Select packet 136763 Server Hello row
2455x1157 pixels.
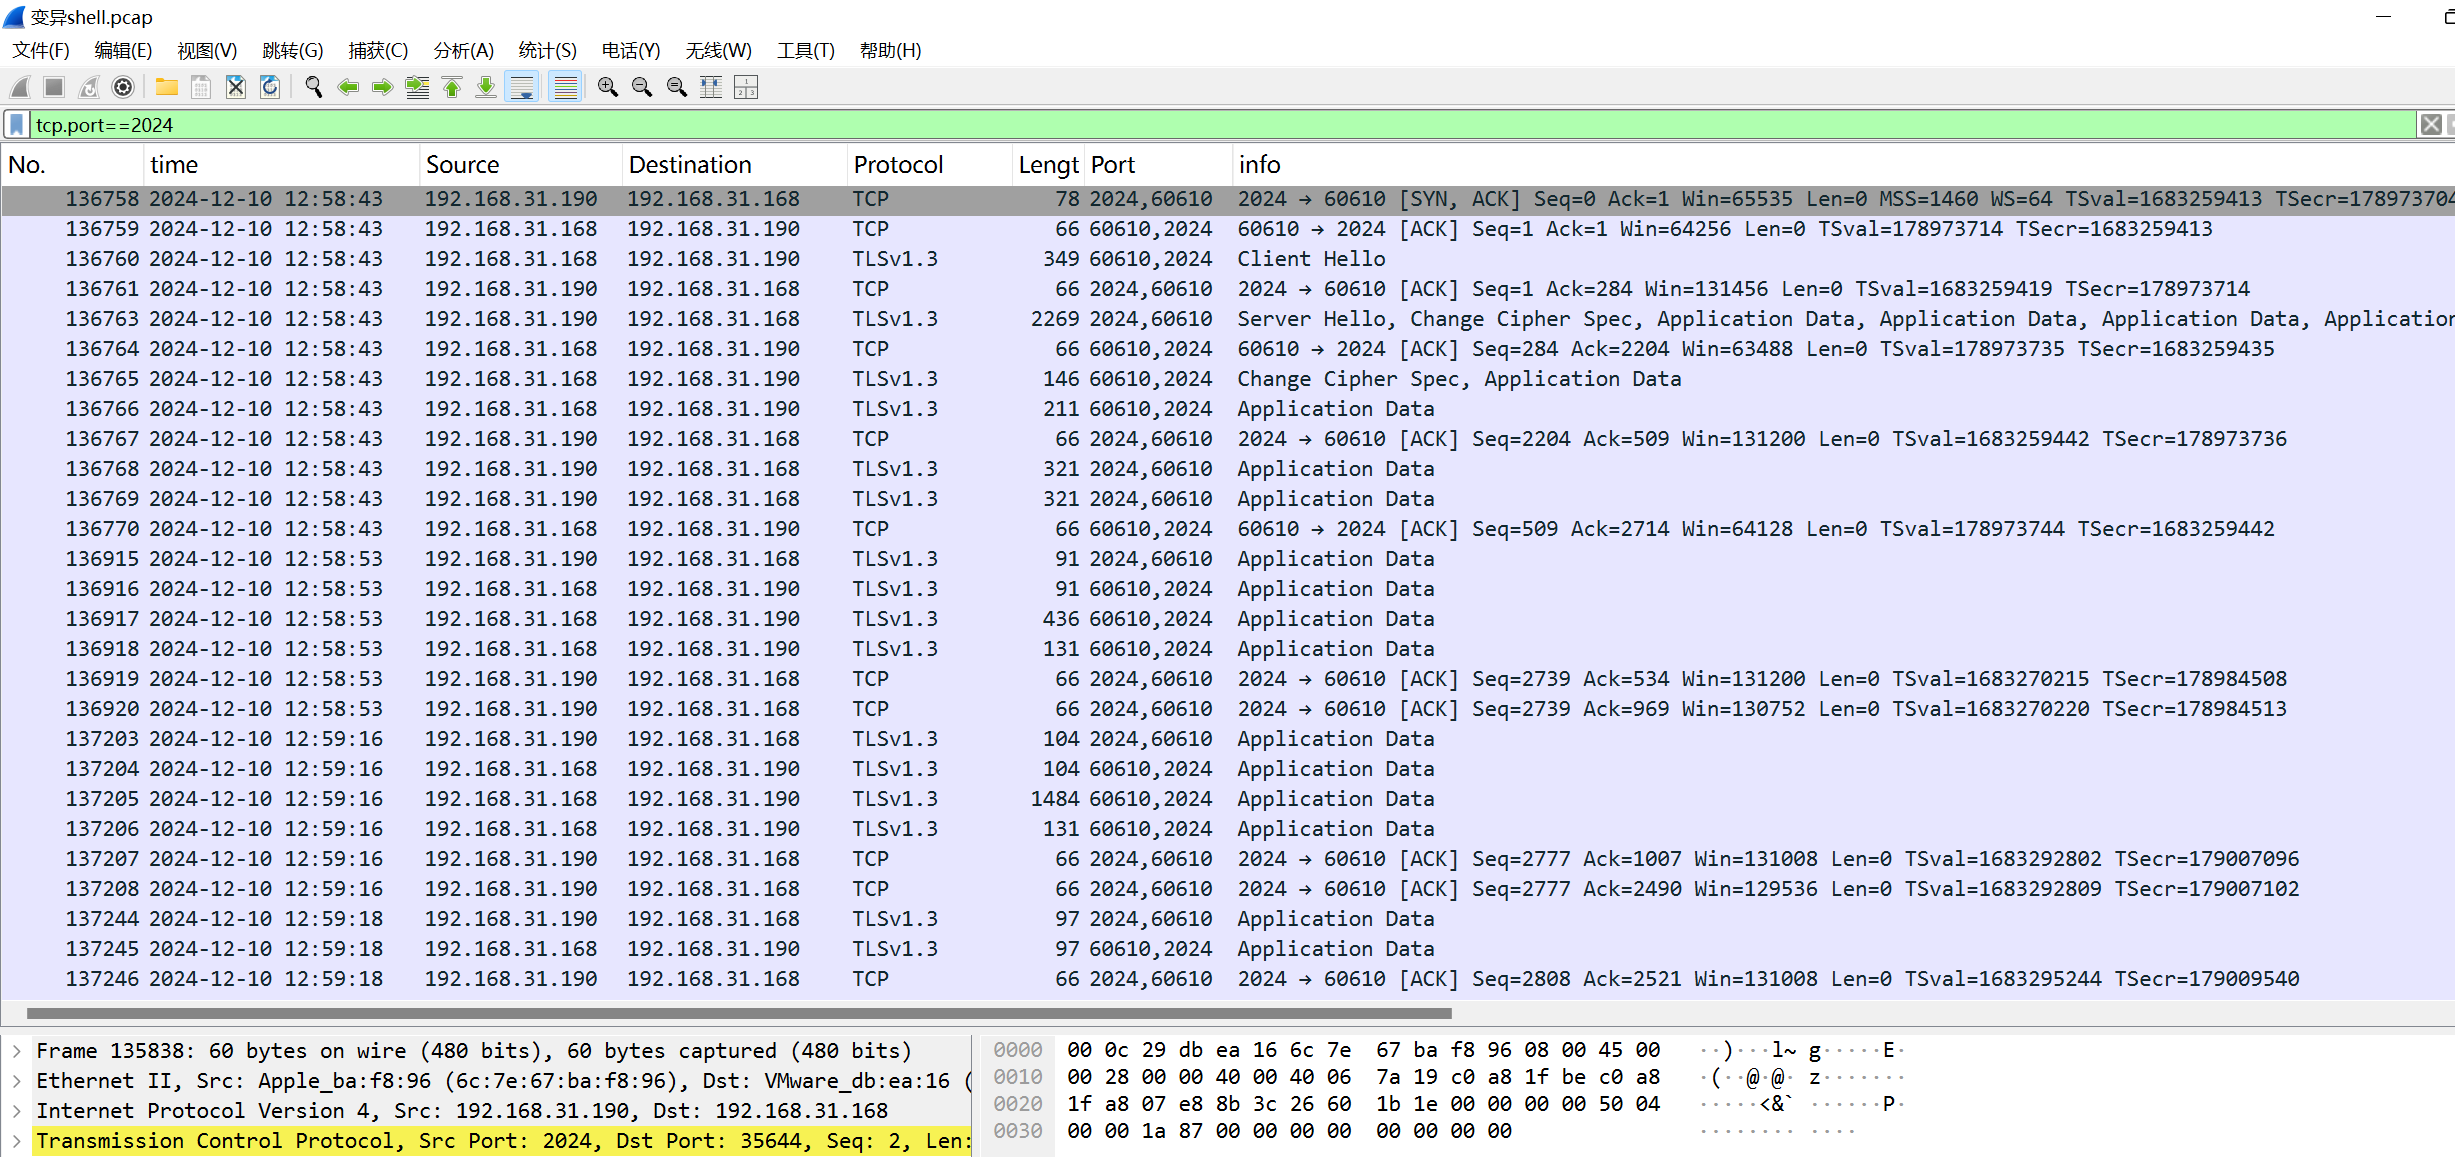[x=1228, y=319]
